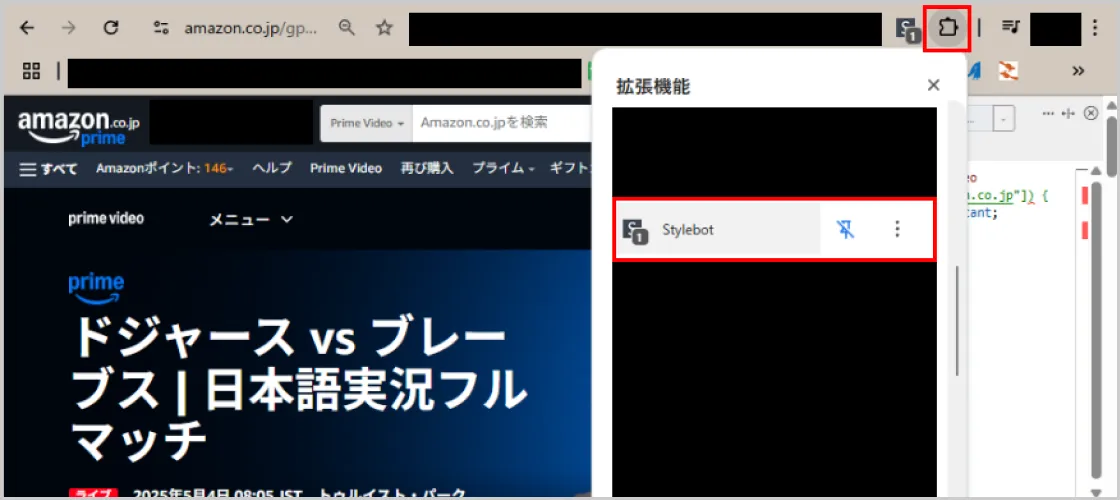Screen dimensions: 1120x500
Task: Open the orange arrows bookmark icon
Action: [x=1008, y=70]
